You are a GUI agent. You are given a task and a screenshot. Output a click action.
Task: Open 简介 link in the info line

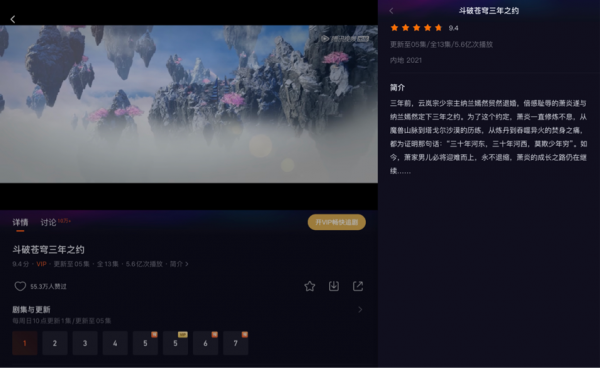tap(179, 264)
